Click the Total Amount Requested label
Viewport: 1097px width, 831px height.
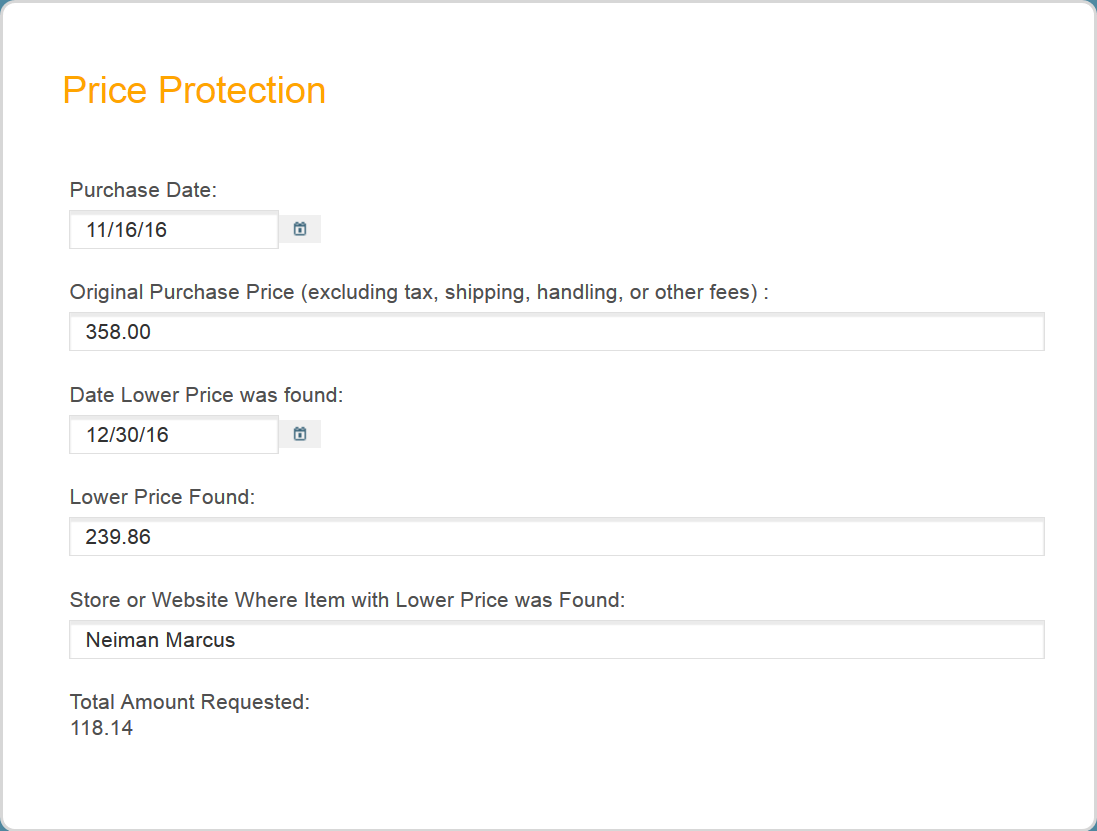pos(190,702)
